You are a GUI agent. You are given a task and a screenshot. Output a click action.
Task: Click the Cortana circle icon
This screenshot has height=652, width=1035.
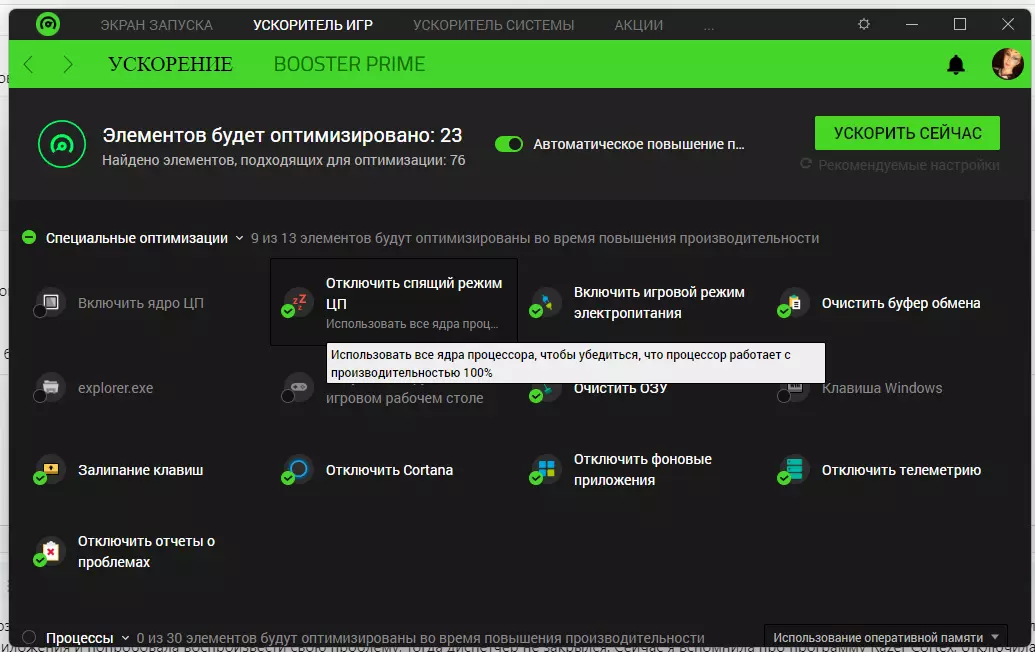pos(299,469)
